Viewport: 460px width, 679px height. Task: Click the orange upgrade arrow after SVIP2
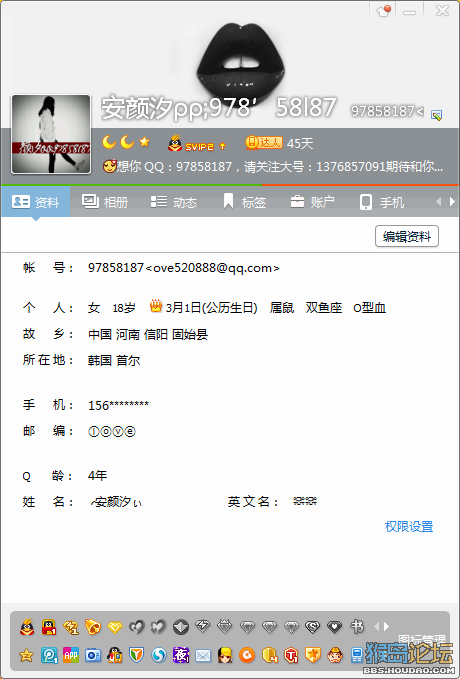pos(223,146)
